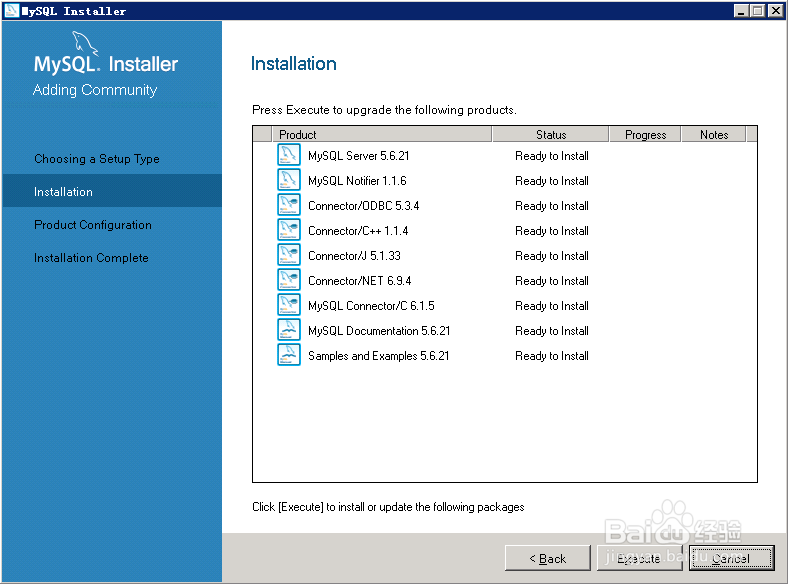Click the Progress column header

coord(645,135)
